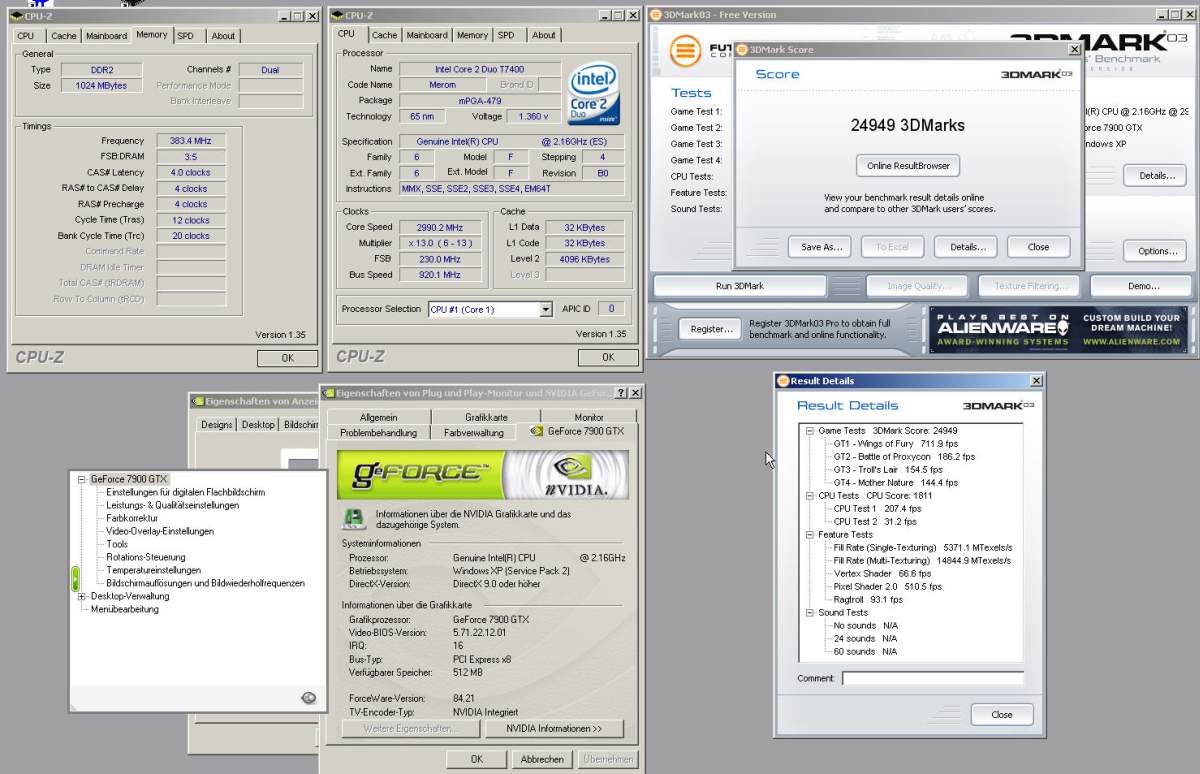The image size is (1200, 774).
Task: Open SPD tab in Memory CPU-Z window
Action: [x=186, y=35]
